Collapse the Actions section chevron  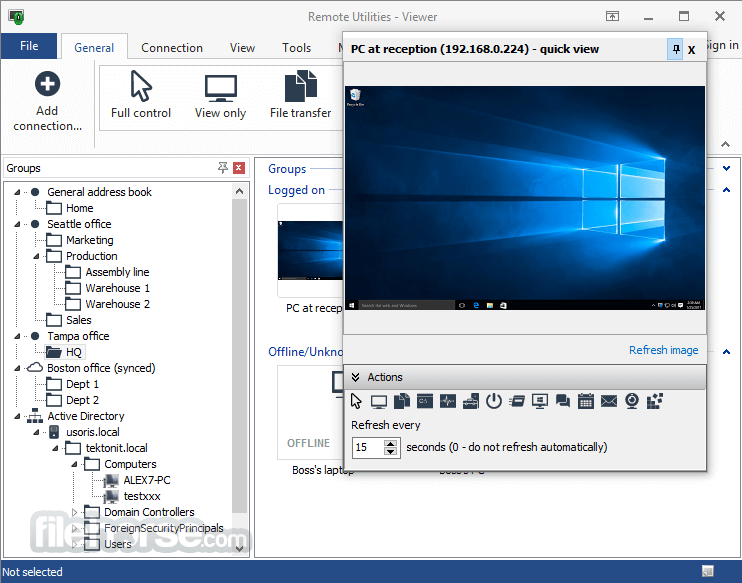tap(356, 377)
